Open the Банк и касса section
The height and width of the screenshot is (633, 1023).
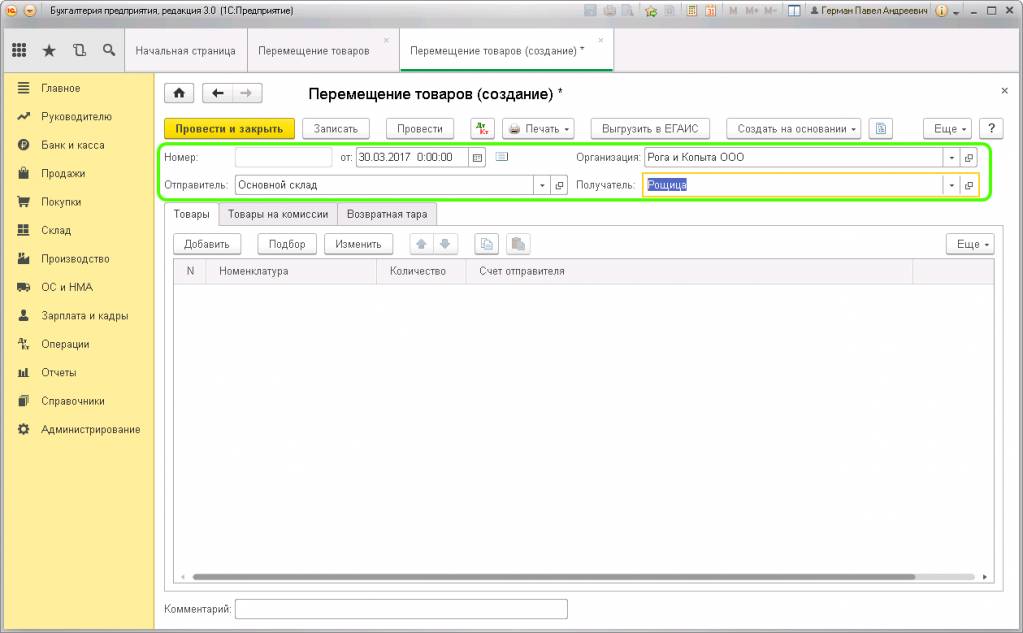72,145
